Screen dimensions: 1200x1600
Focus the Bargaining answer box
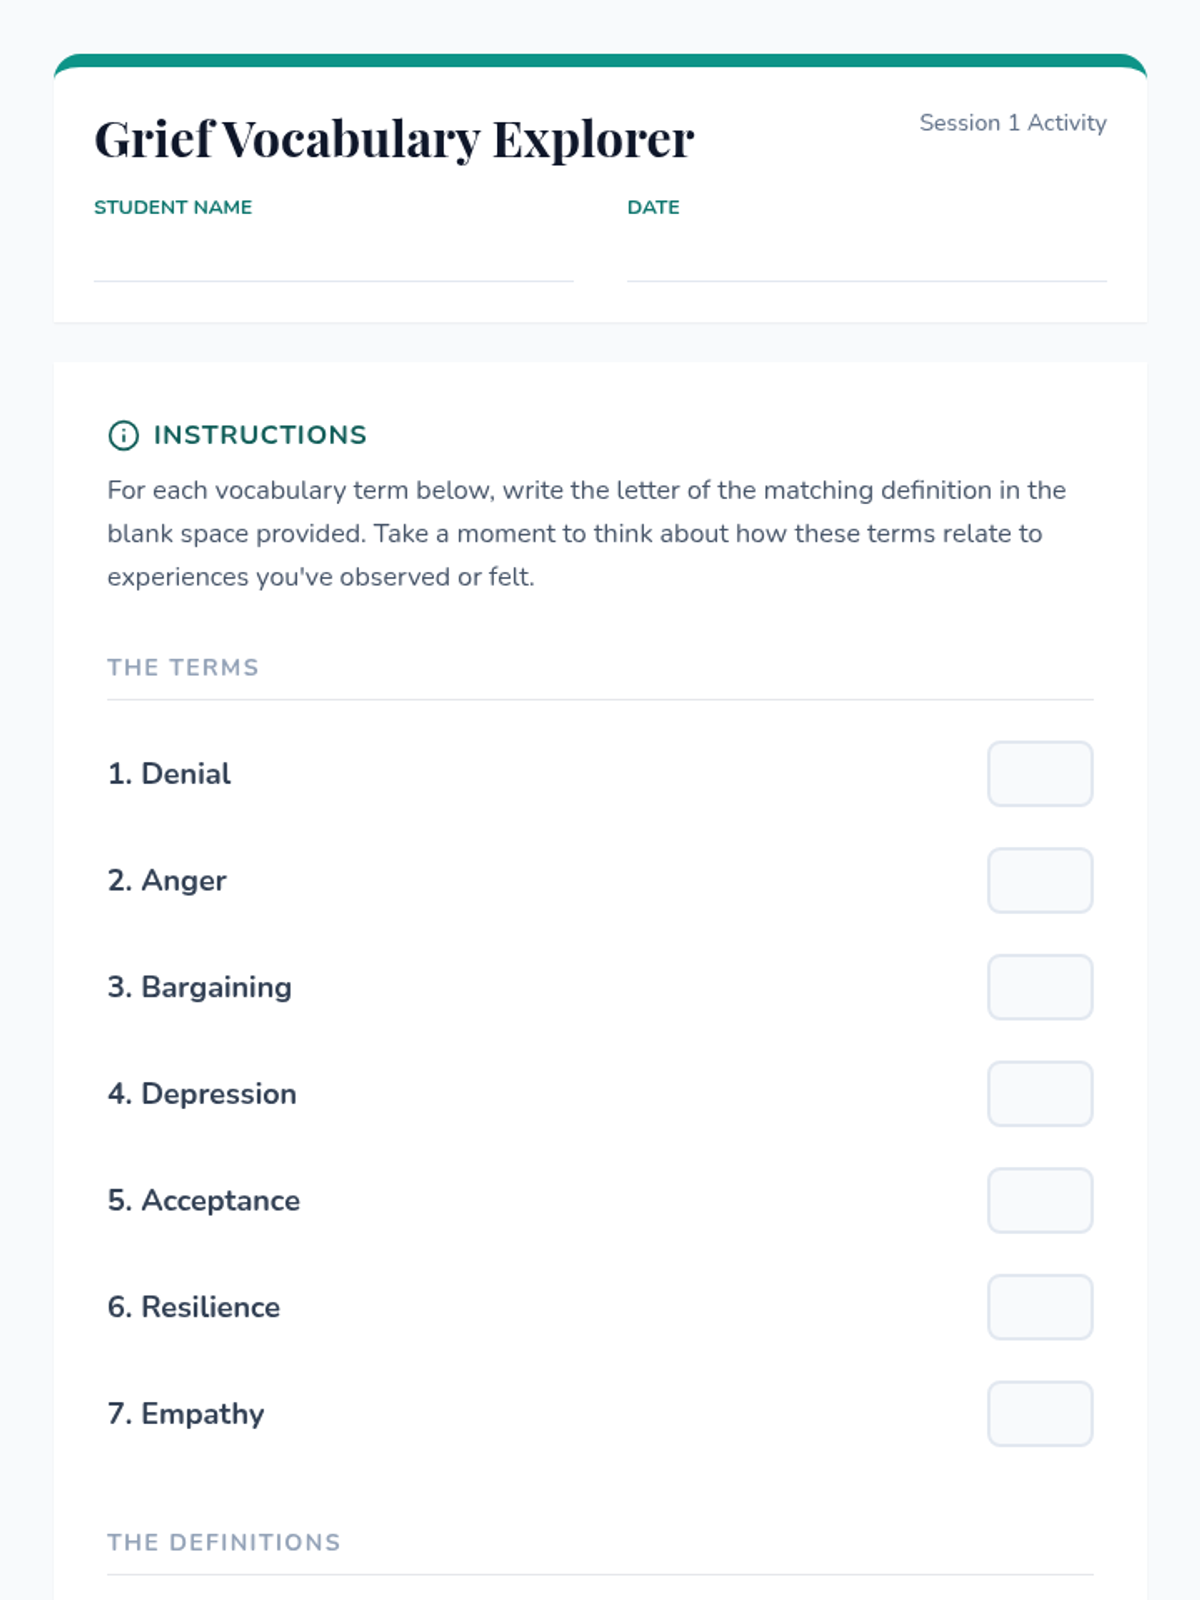1040,987
